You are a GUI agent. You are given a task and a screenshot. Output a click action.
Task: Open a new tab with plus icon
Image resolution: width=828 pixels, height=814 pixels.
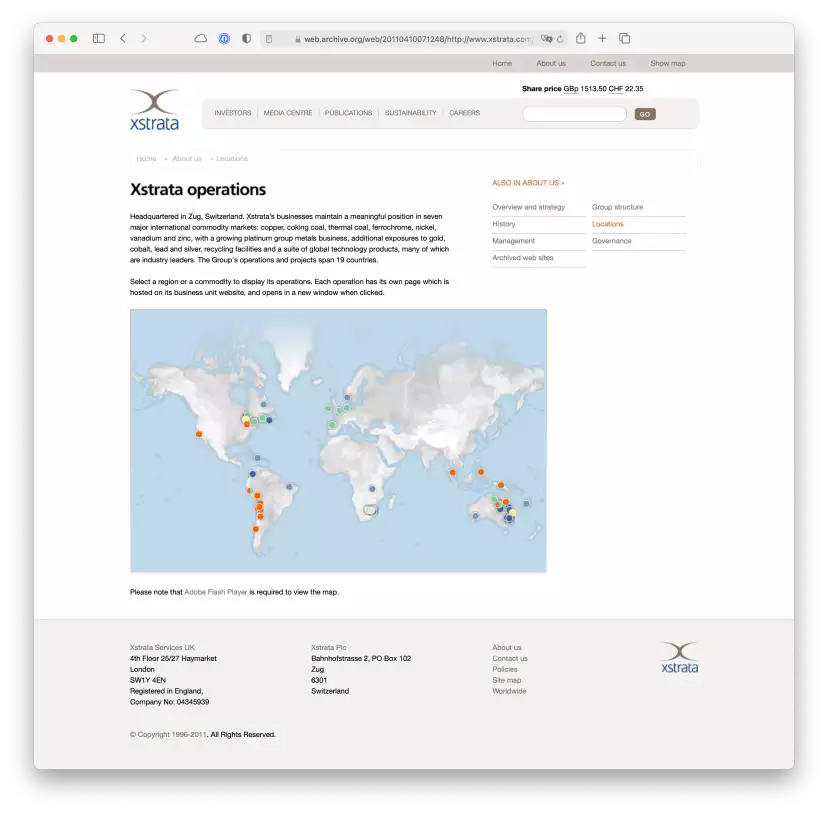pos(602,39)
